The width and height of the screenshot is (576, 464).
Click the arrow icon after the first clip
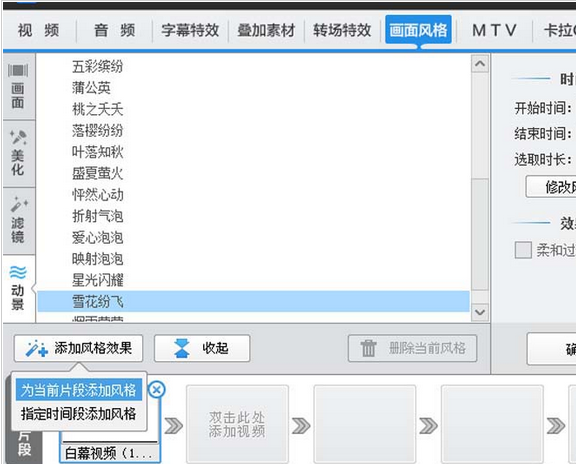tap(173, 426)
